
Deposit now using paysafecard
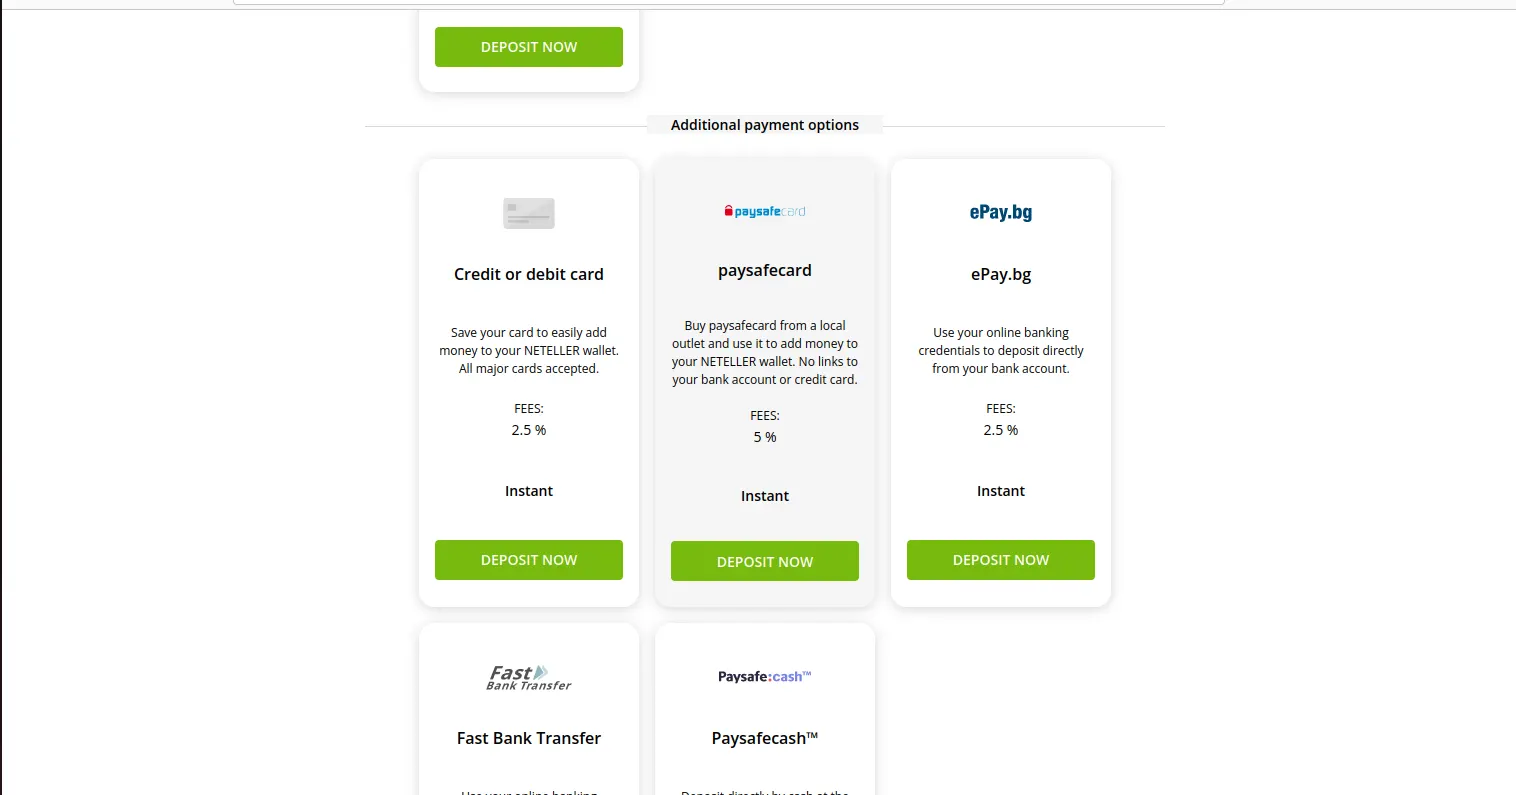click(x=765, y=561)
